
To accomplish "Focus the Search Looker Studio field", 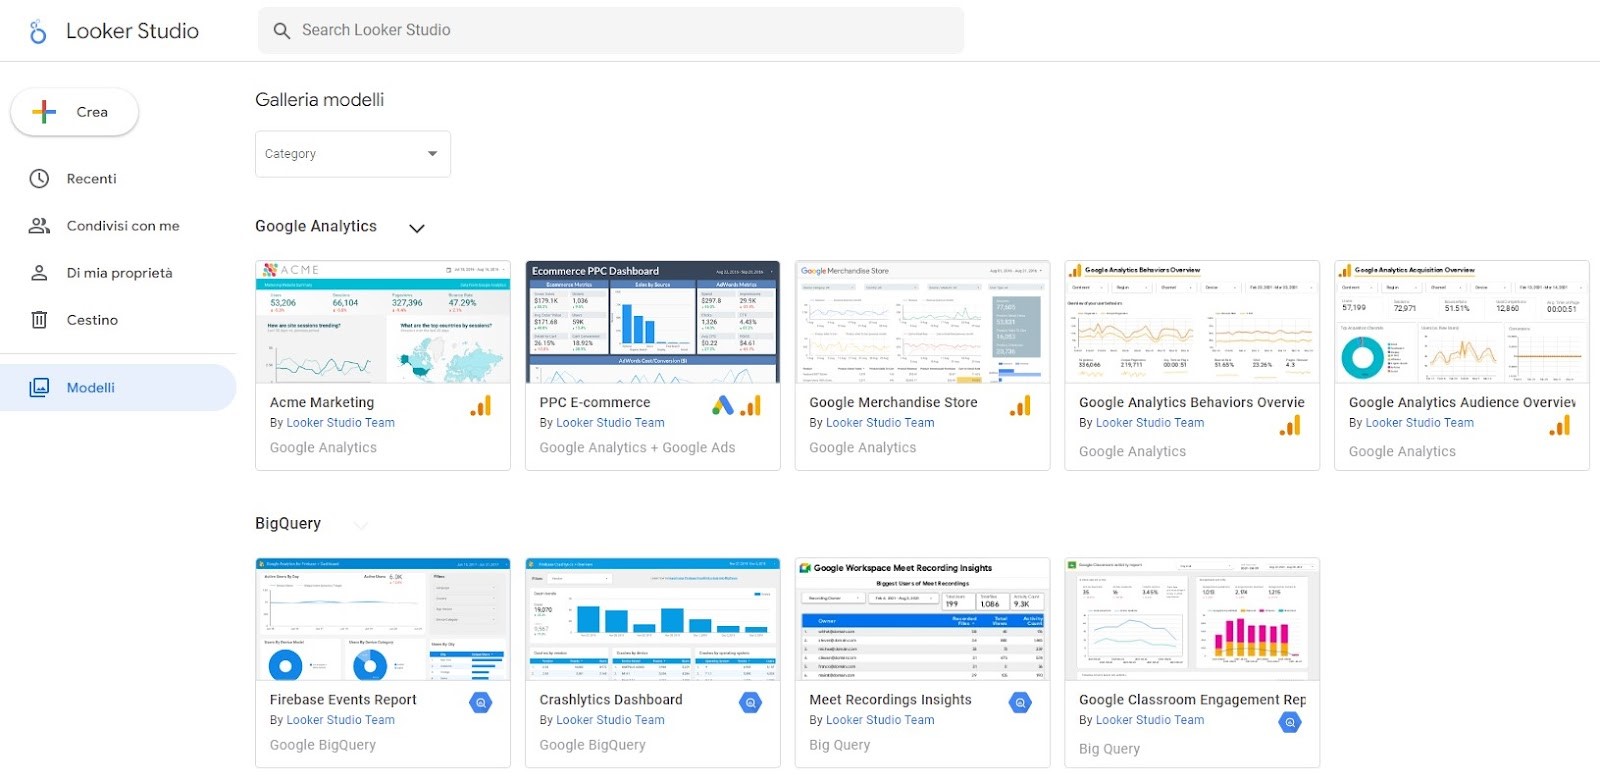I will [611, 30].
